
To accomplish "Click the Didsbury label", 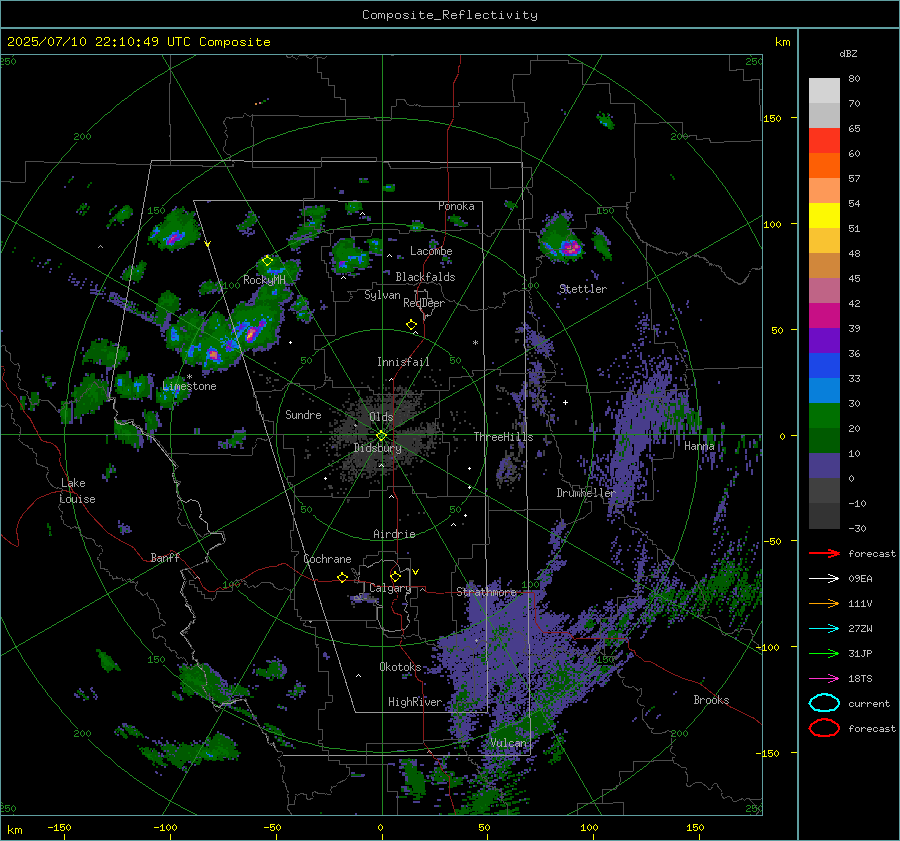I will [377, 448].
